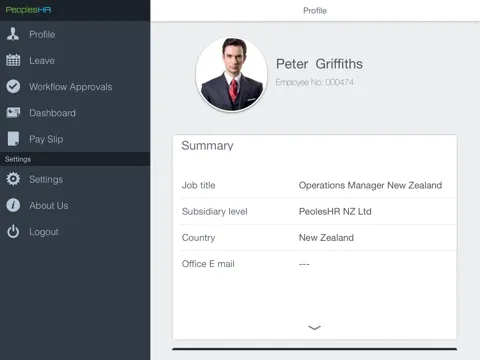
Task: Click the Pay Slip document icon
Action: point(13,139)
